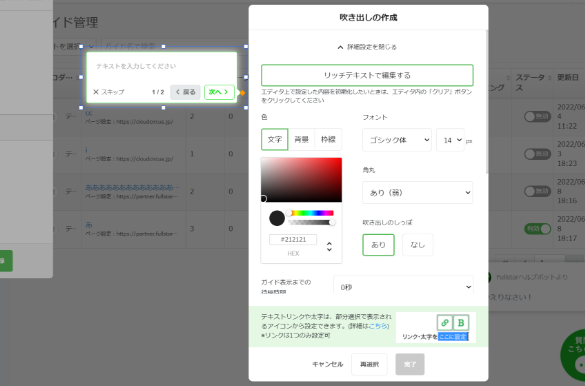Click highlighted ここに設定 sample text

click(x=453, y=337)
